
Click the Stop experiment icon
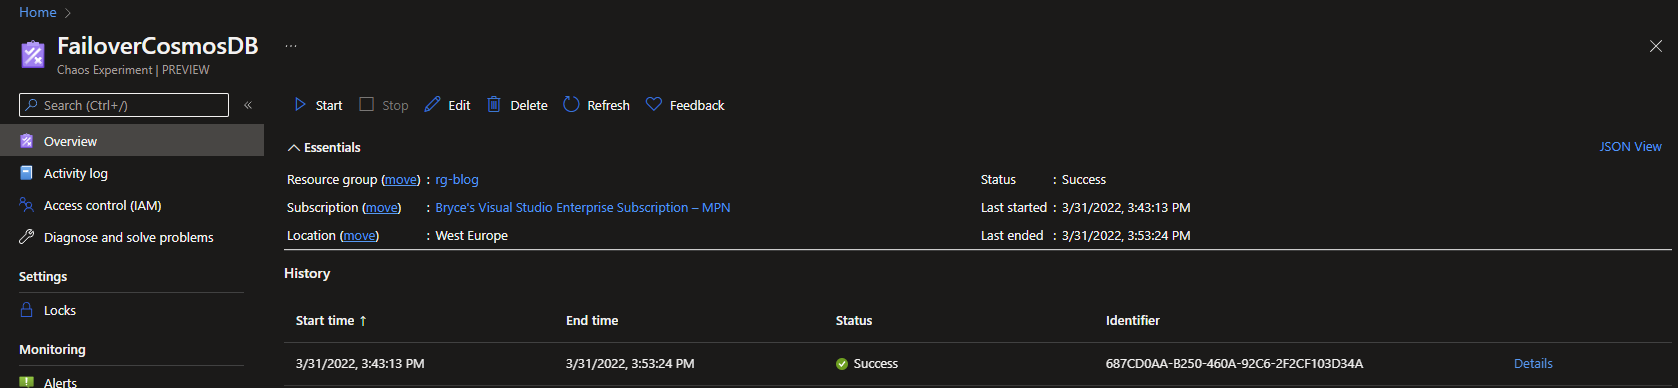[x=367, y=104]
